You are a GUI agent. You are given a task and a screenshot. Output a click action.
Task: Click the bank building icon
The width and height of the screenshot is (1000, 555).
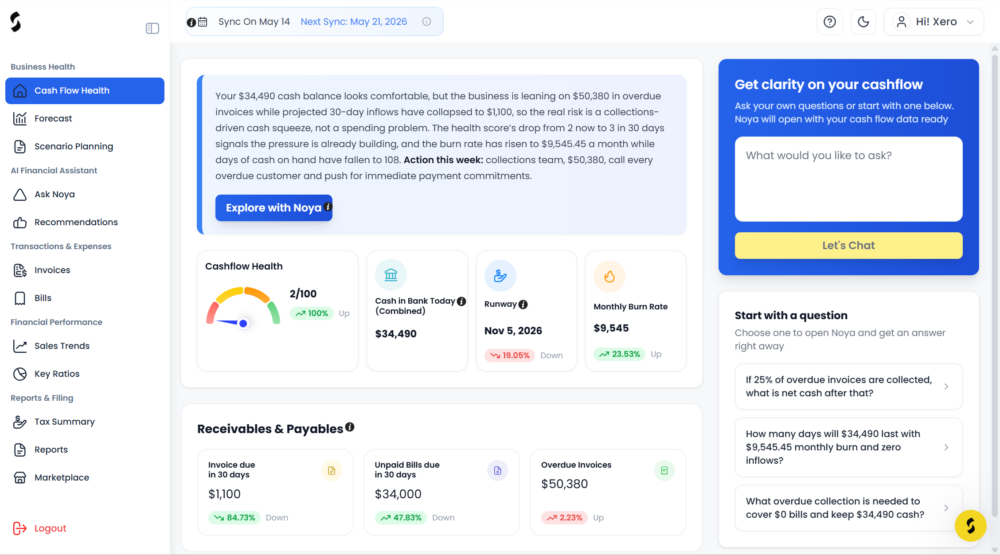[391, 275]
